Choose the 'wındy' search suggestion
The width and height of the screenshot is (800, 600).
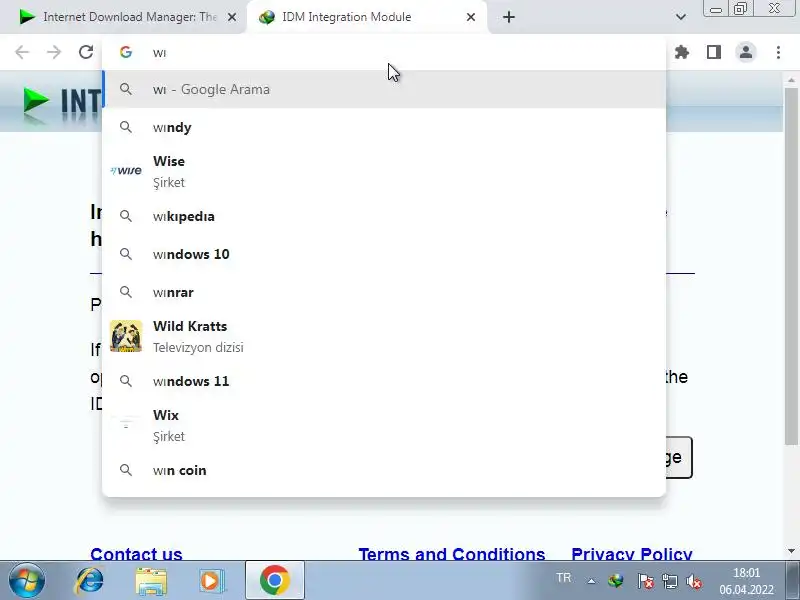(384, 127)
